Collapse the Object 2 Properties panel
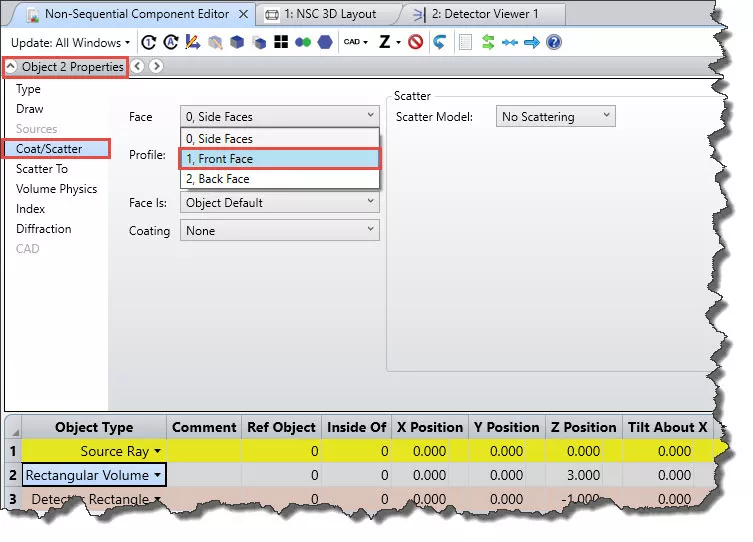 tap(11, 67)
